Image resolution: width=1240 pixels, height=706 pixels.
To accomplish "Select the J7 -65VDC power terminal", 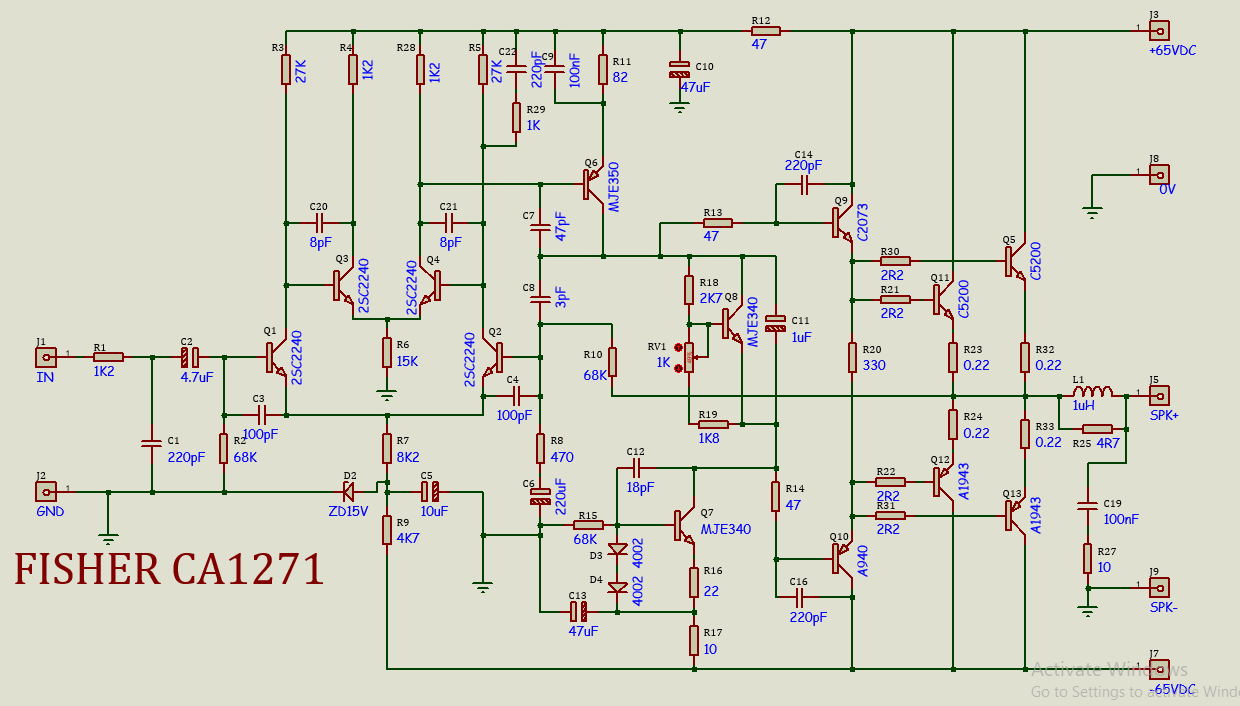I will (1159, 669).
